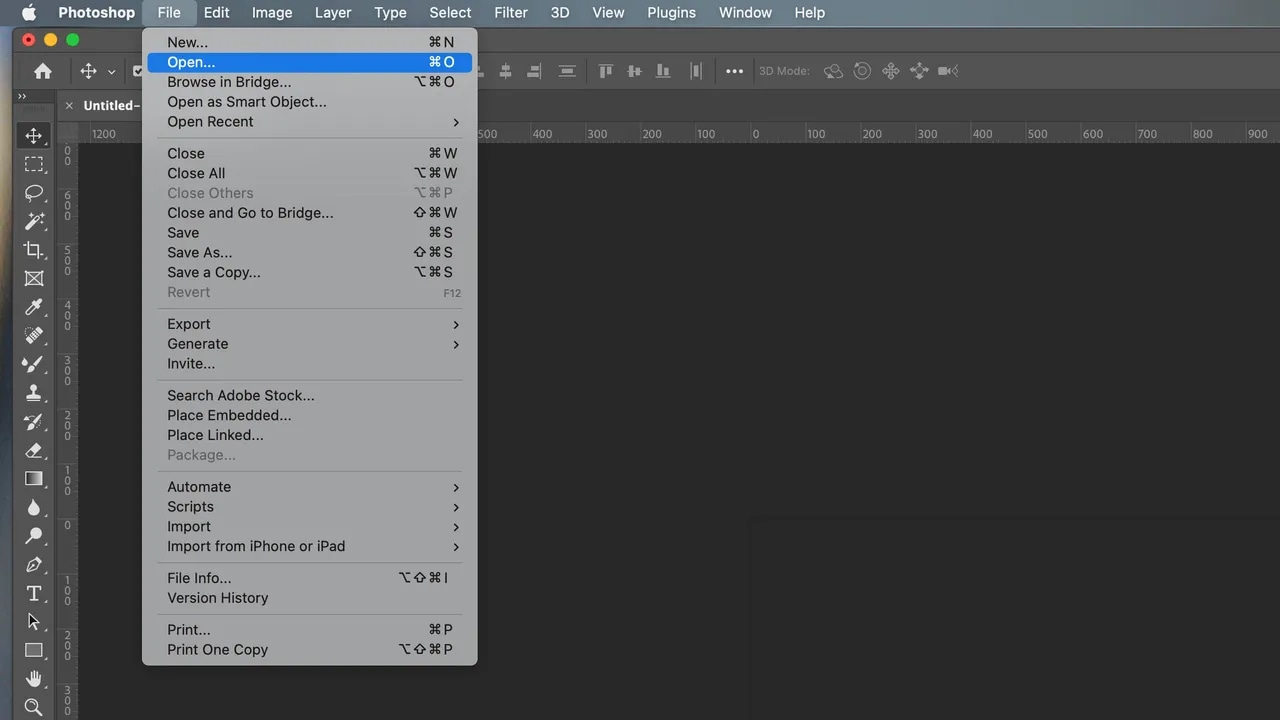Choose Print One Copy

pyautogui.click(x=309, y=650)
